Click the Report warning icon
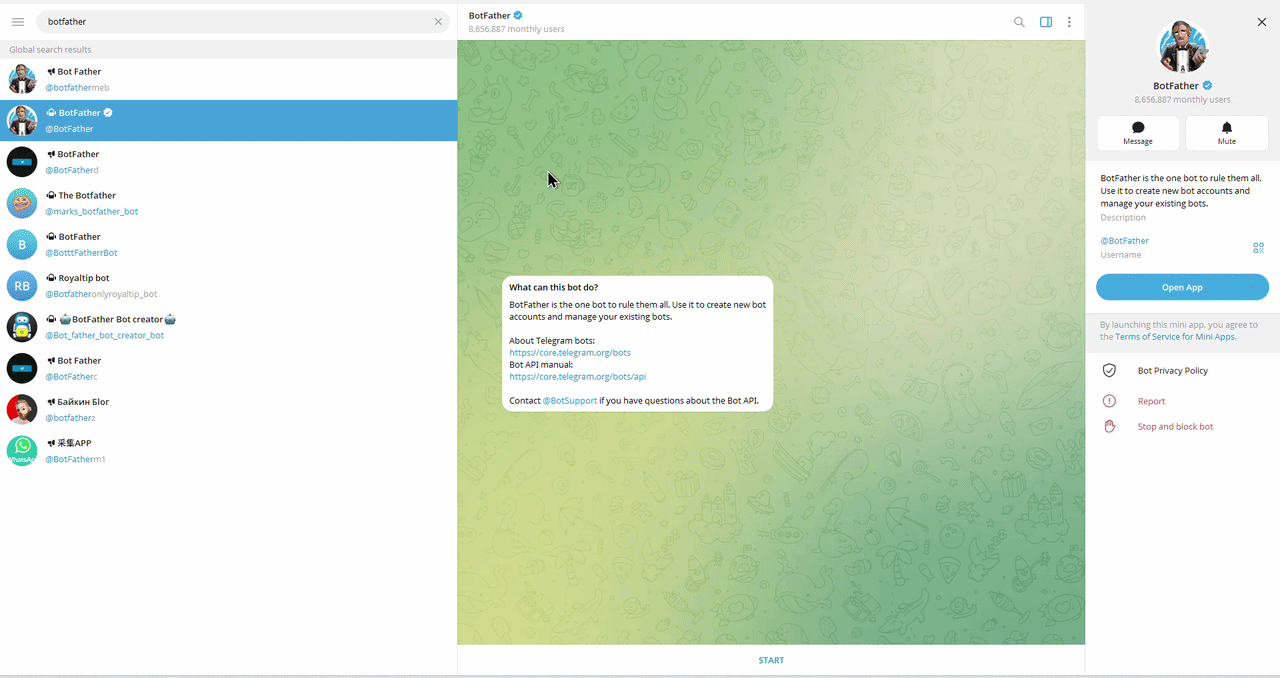The image size is (1280, 678). tap(1109, 401)
